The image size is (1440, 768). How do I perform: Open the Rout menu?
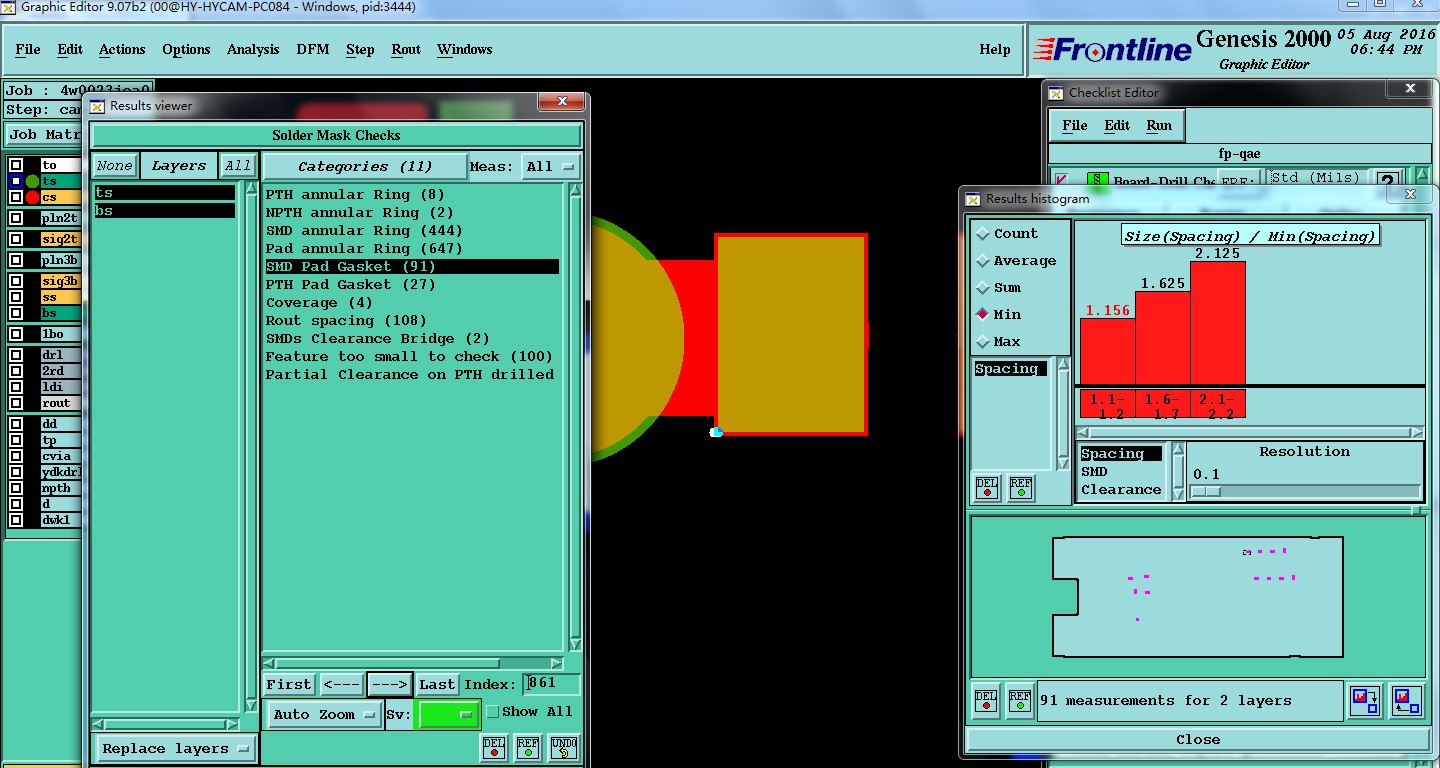[406, 49]
